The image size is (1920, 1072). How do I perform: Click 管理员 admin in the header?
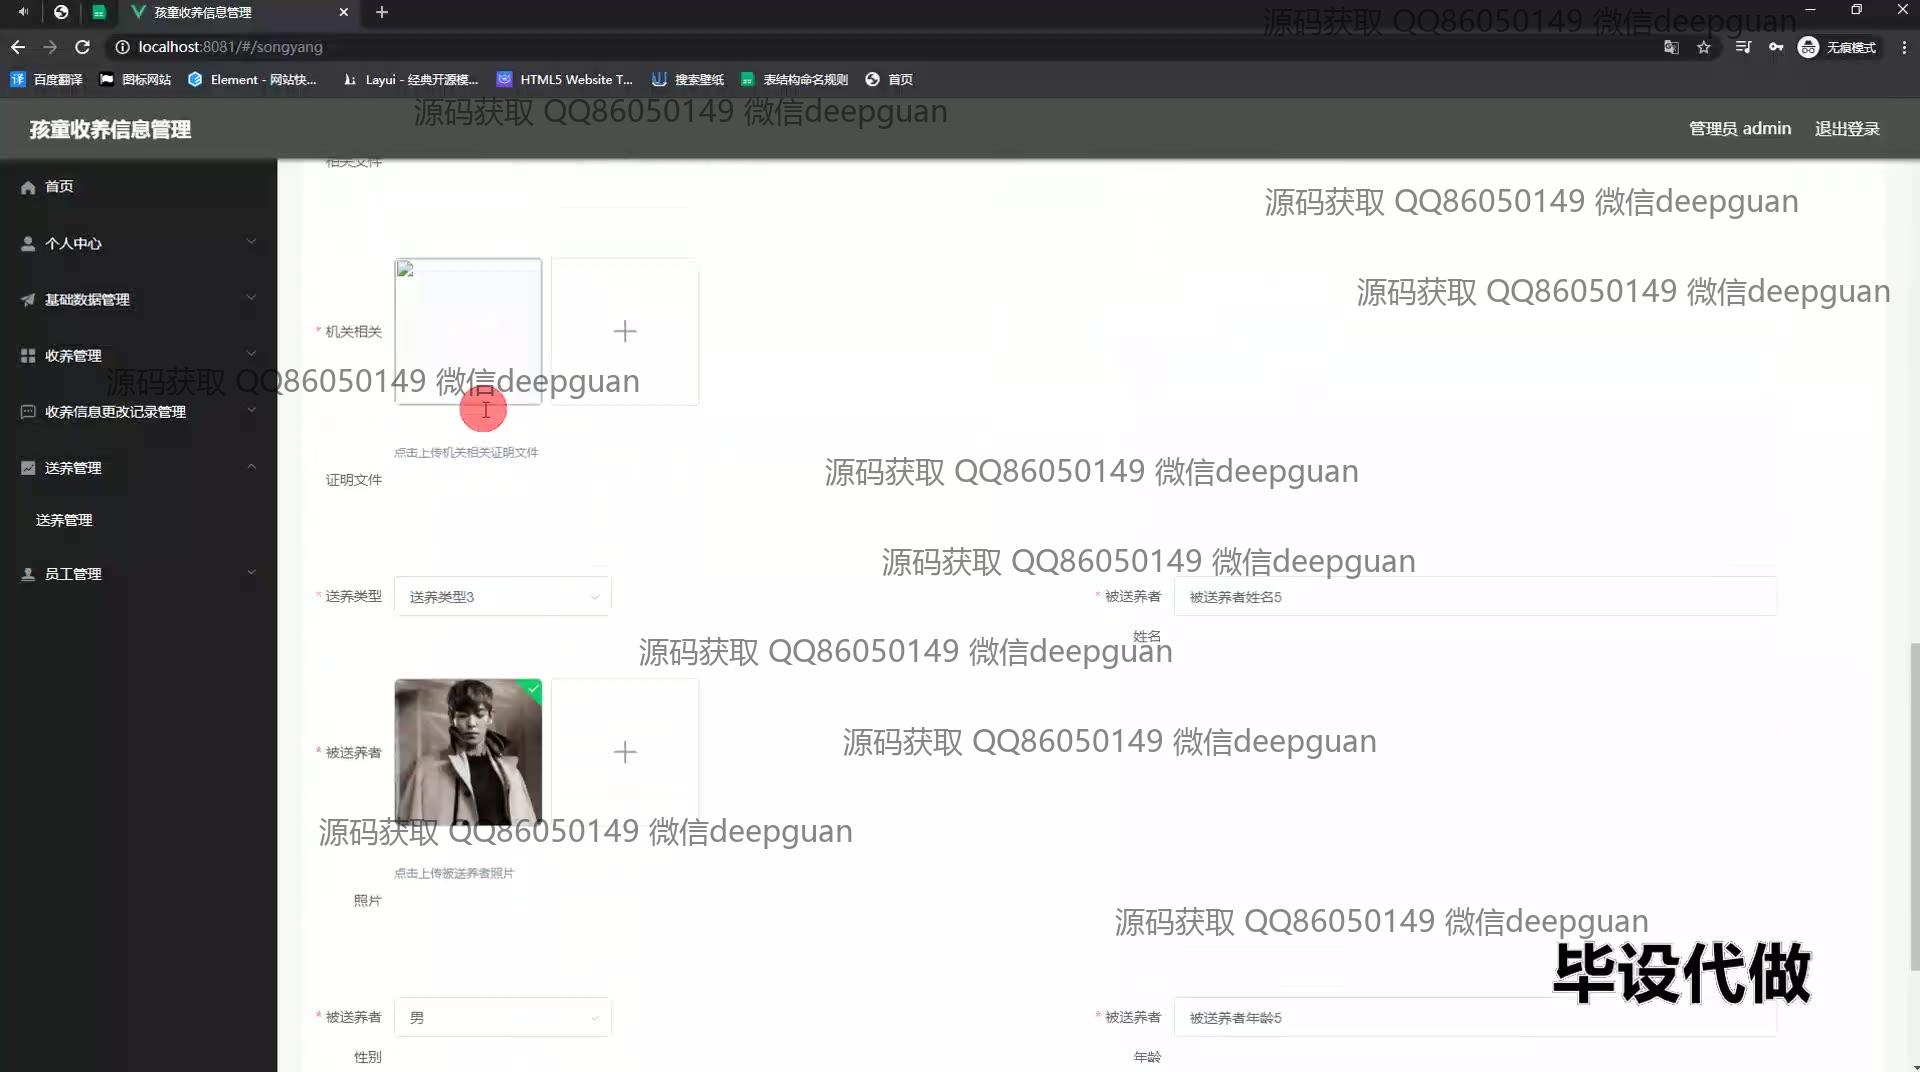point(1740,129)
